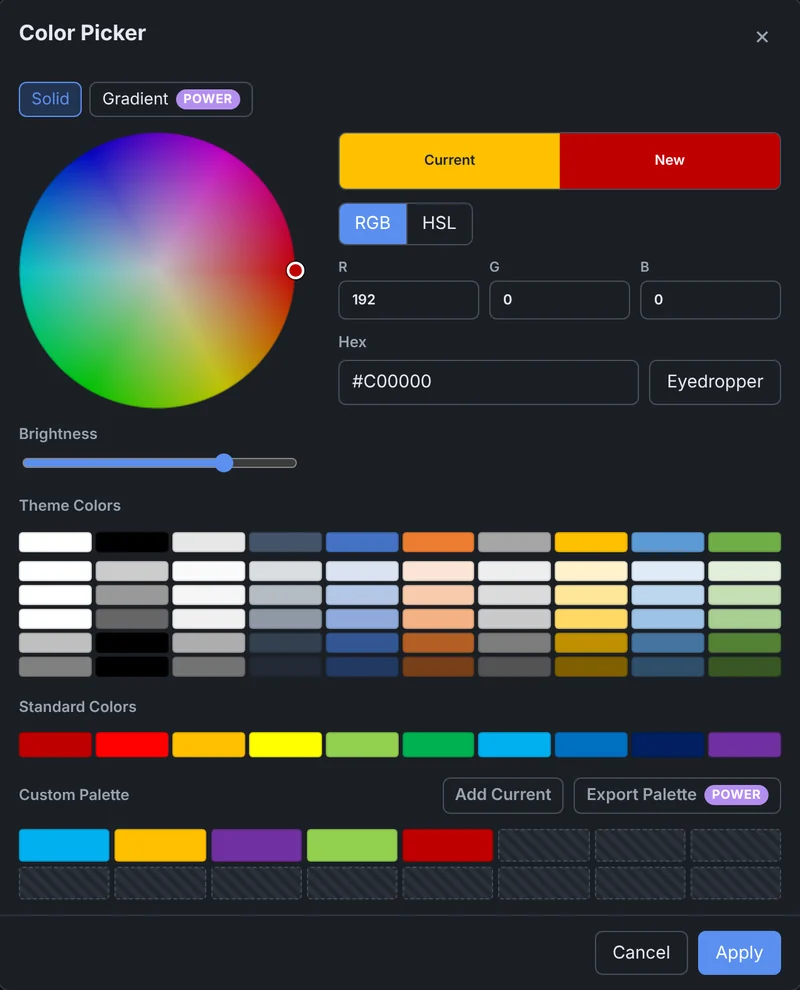
Task: Pick the medium blue theme color in top row
Action: click(x=362, y=542)
